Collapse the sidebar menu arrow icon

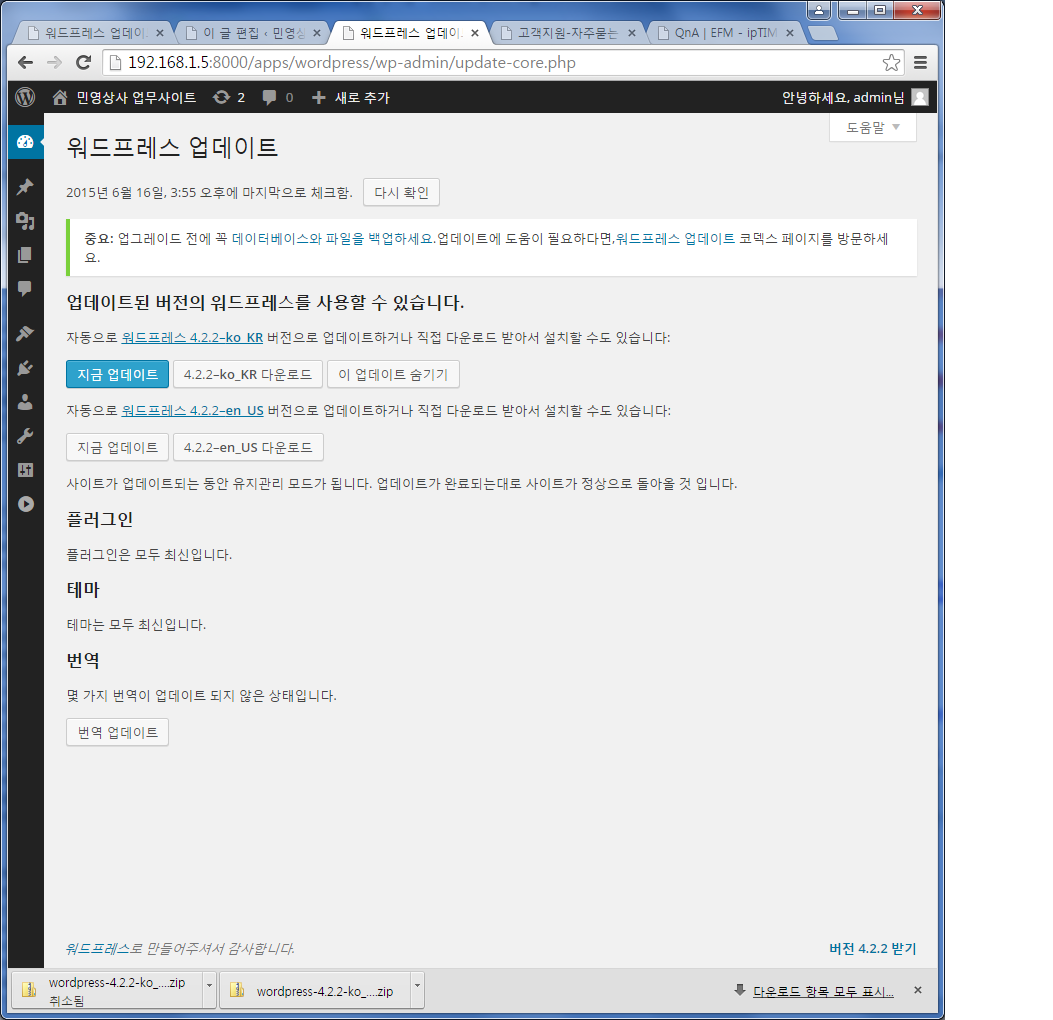26,504
